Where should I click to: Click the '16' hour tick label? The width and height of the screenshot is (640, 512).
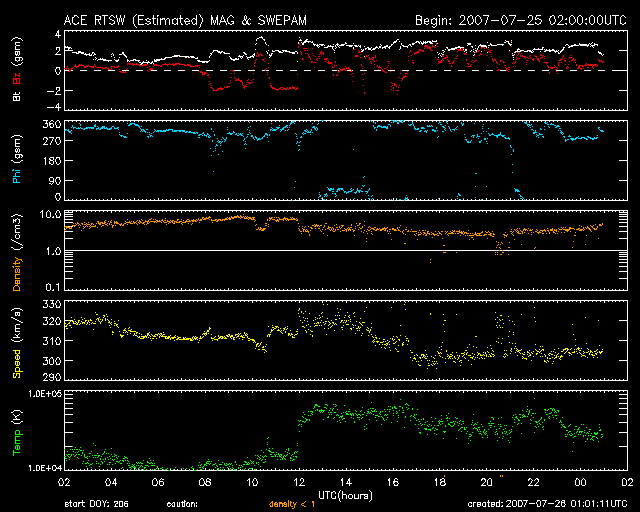tap(393, 482)
